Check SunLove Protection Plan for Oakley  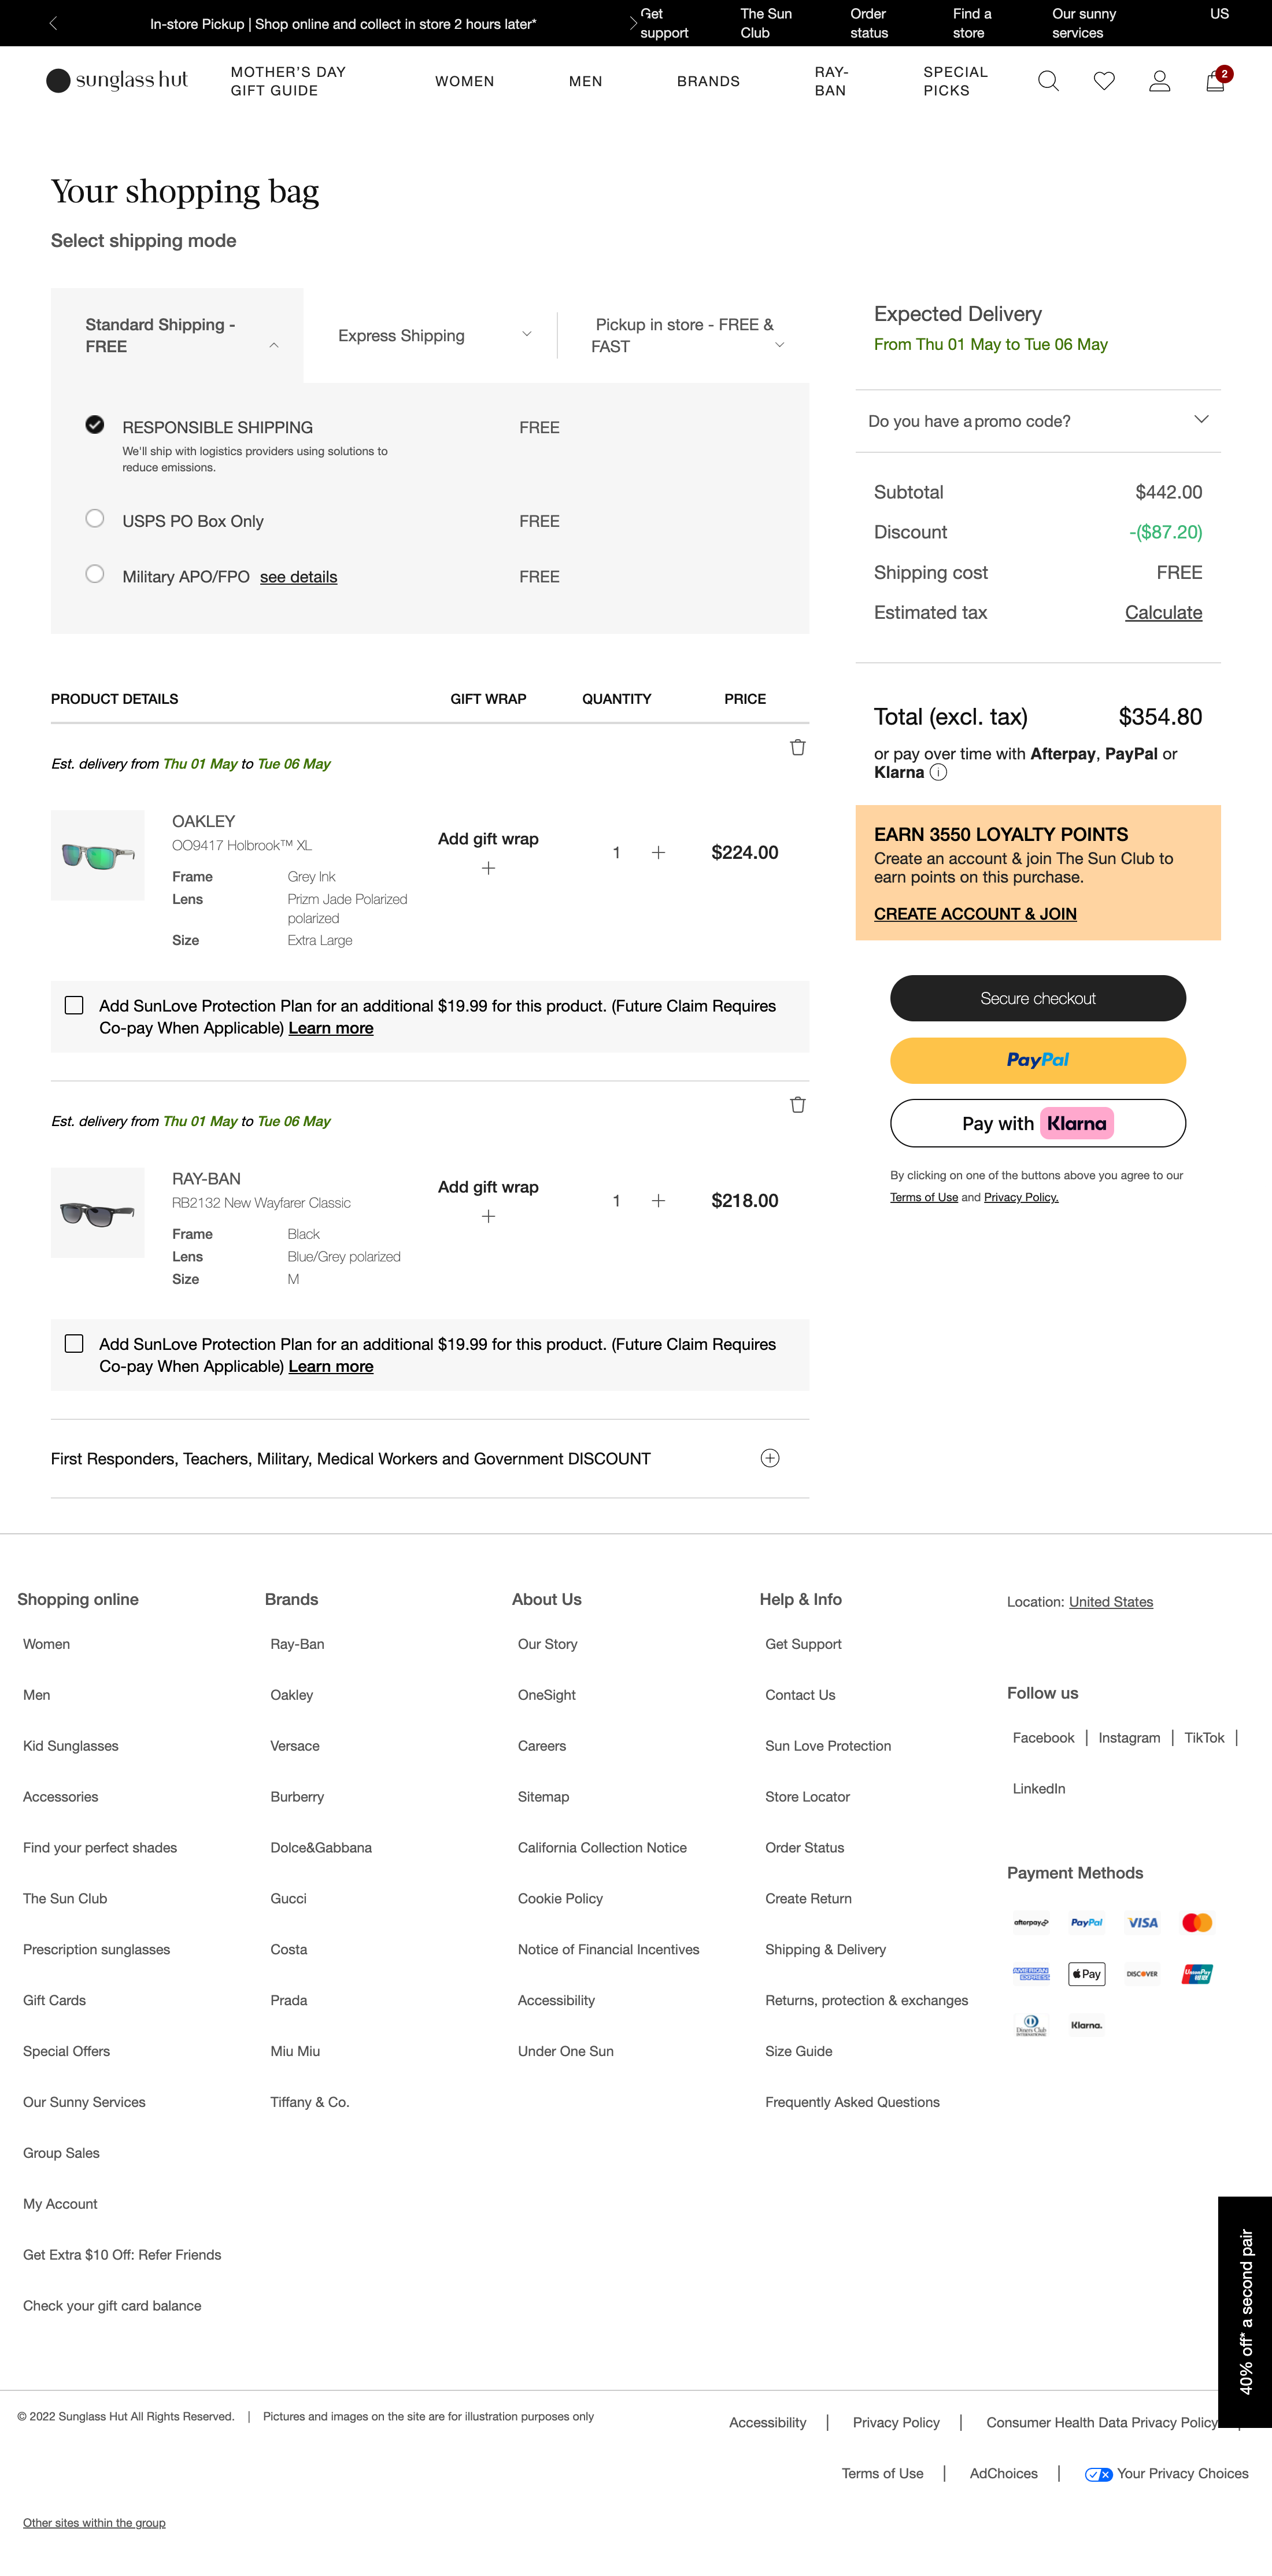point(74,1005)
